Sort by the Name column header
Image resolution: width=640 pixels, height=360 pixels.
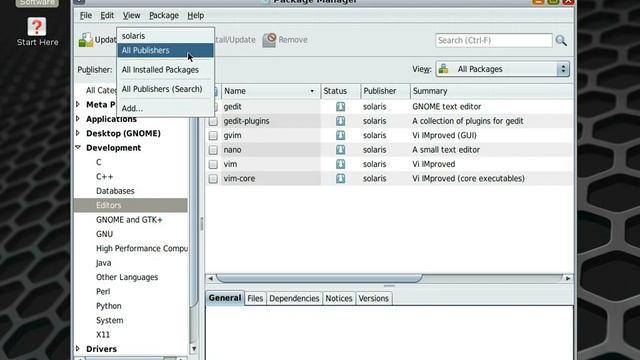pos(271,91)
